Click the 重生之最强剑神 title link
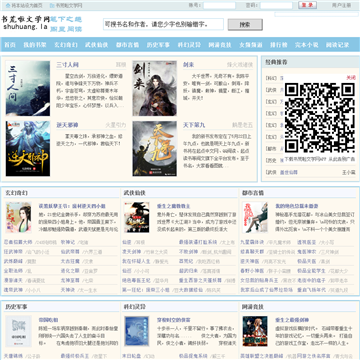The height and width of the screenshot is (360, 360). (x=292, y=320)
